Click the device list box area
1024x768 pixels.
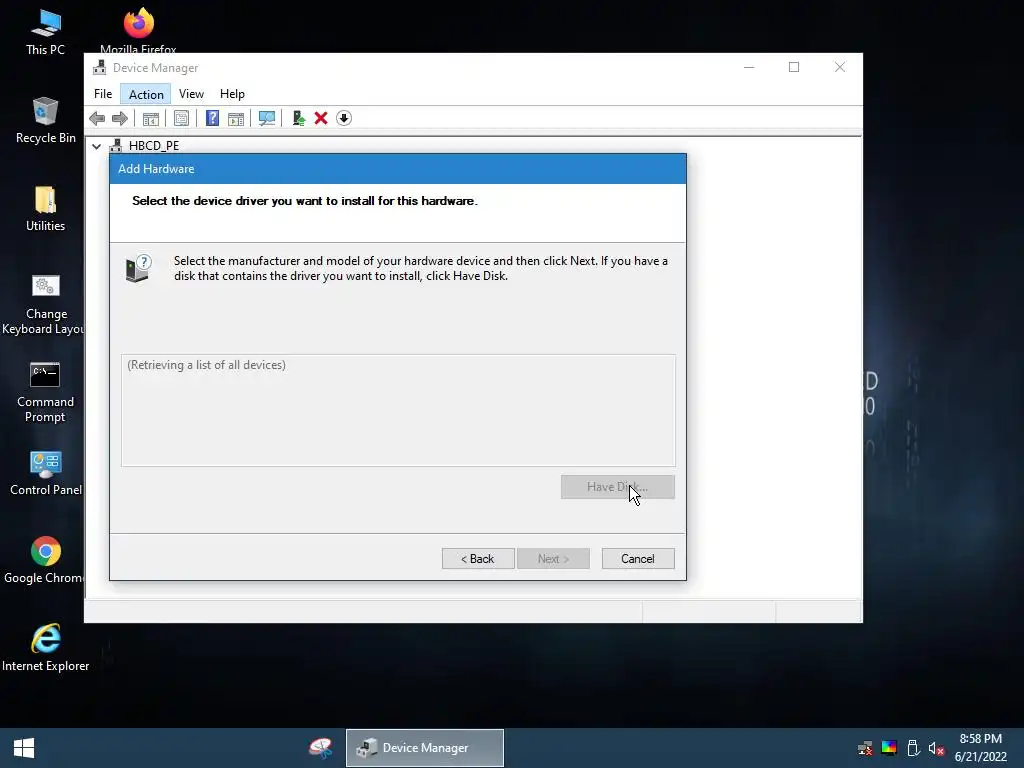tap(398, 410)
